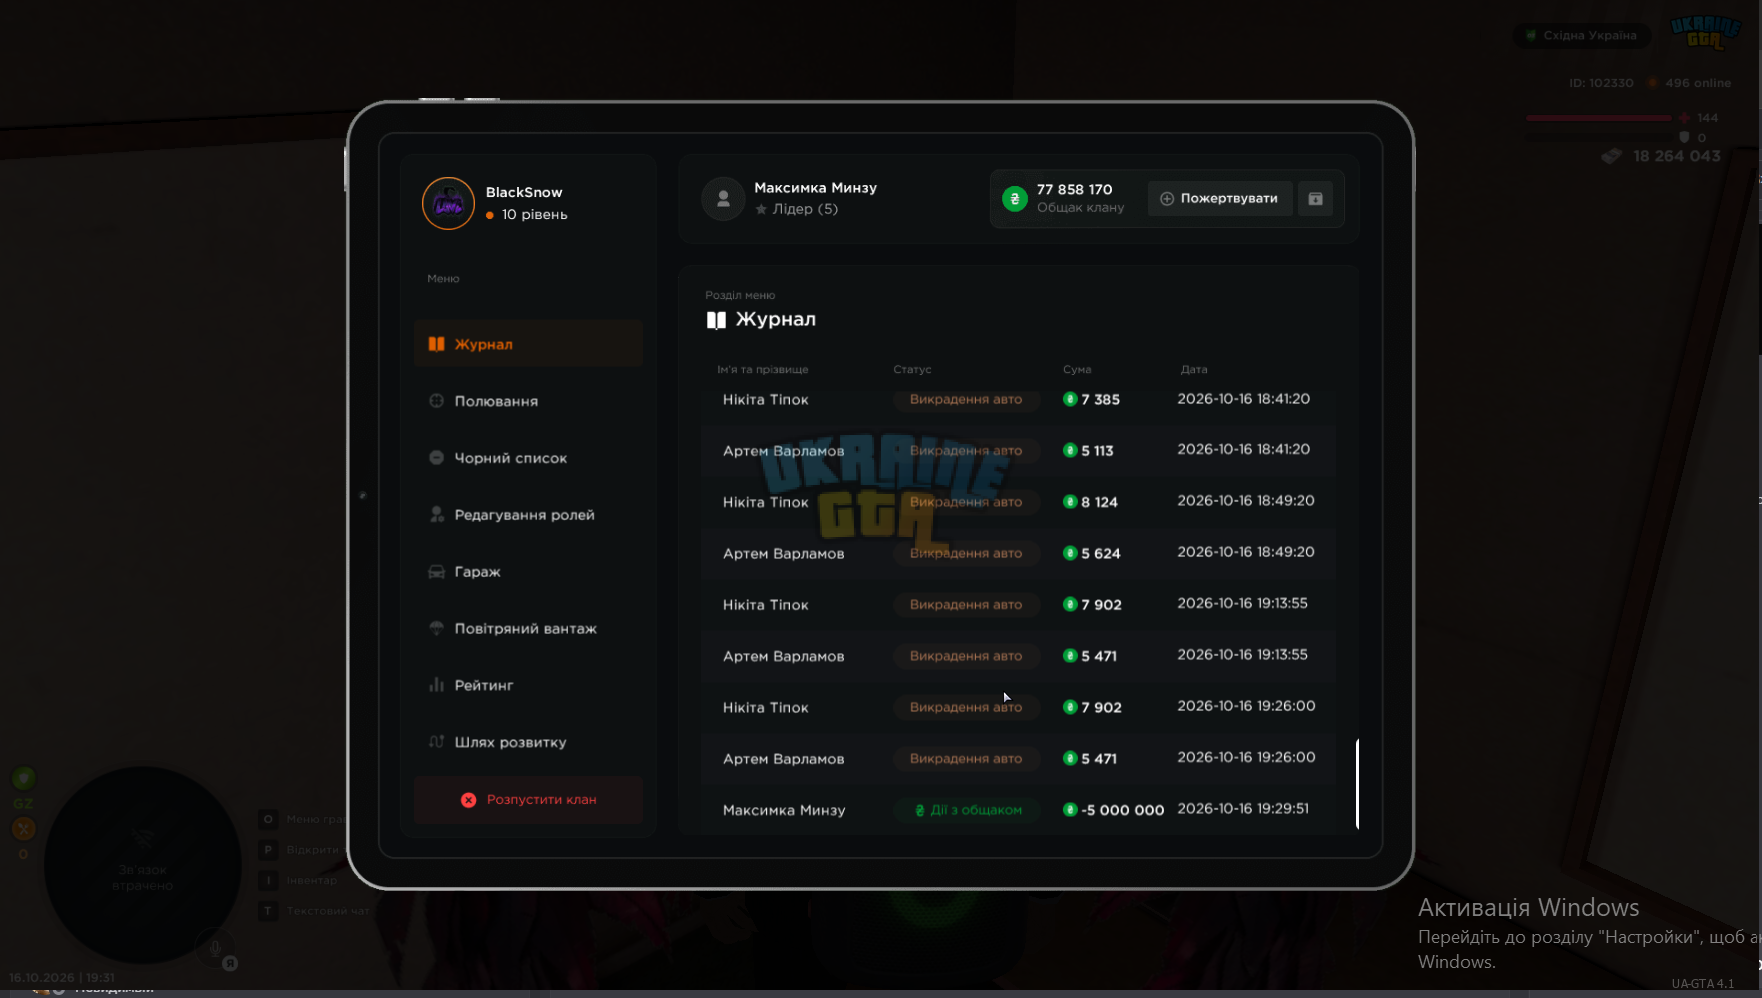Click the journal list scrollbar
1762x998 pixels.
click(1357, 784)
